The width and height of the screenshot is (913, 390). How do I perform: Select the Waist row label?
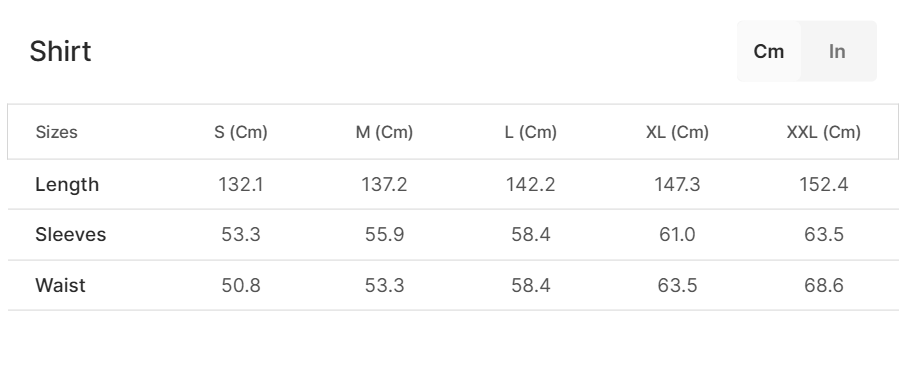(60, 285)
